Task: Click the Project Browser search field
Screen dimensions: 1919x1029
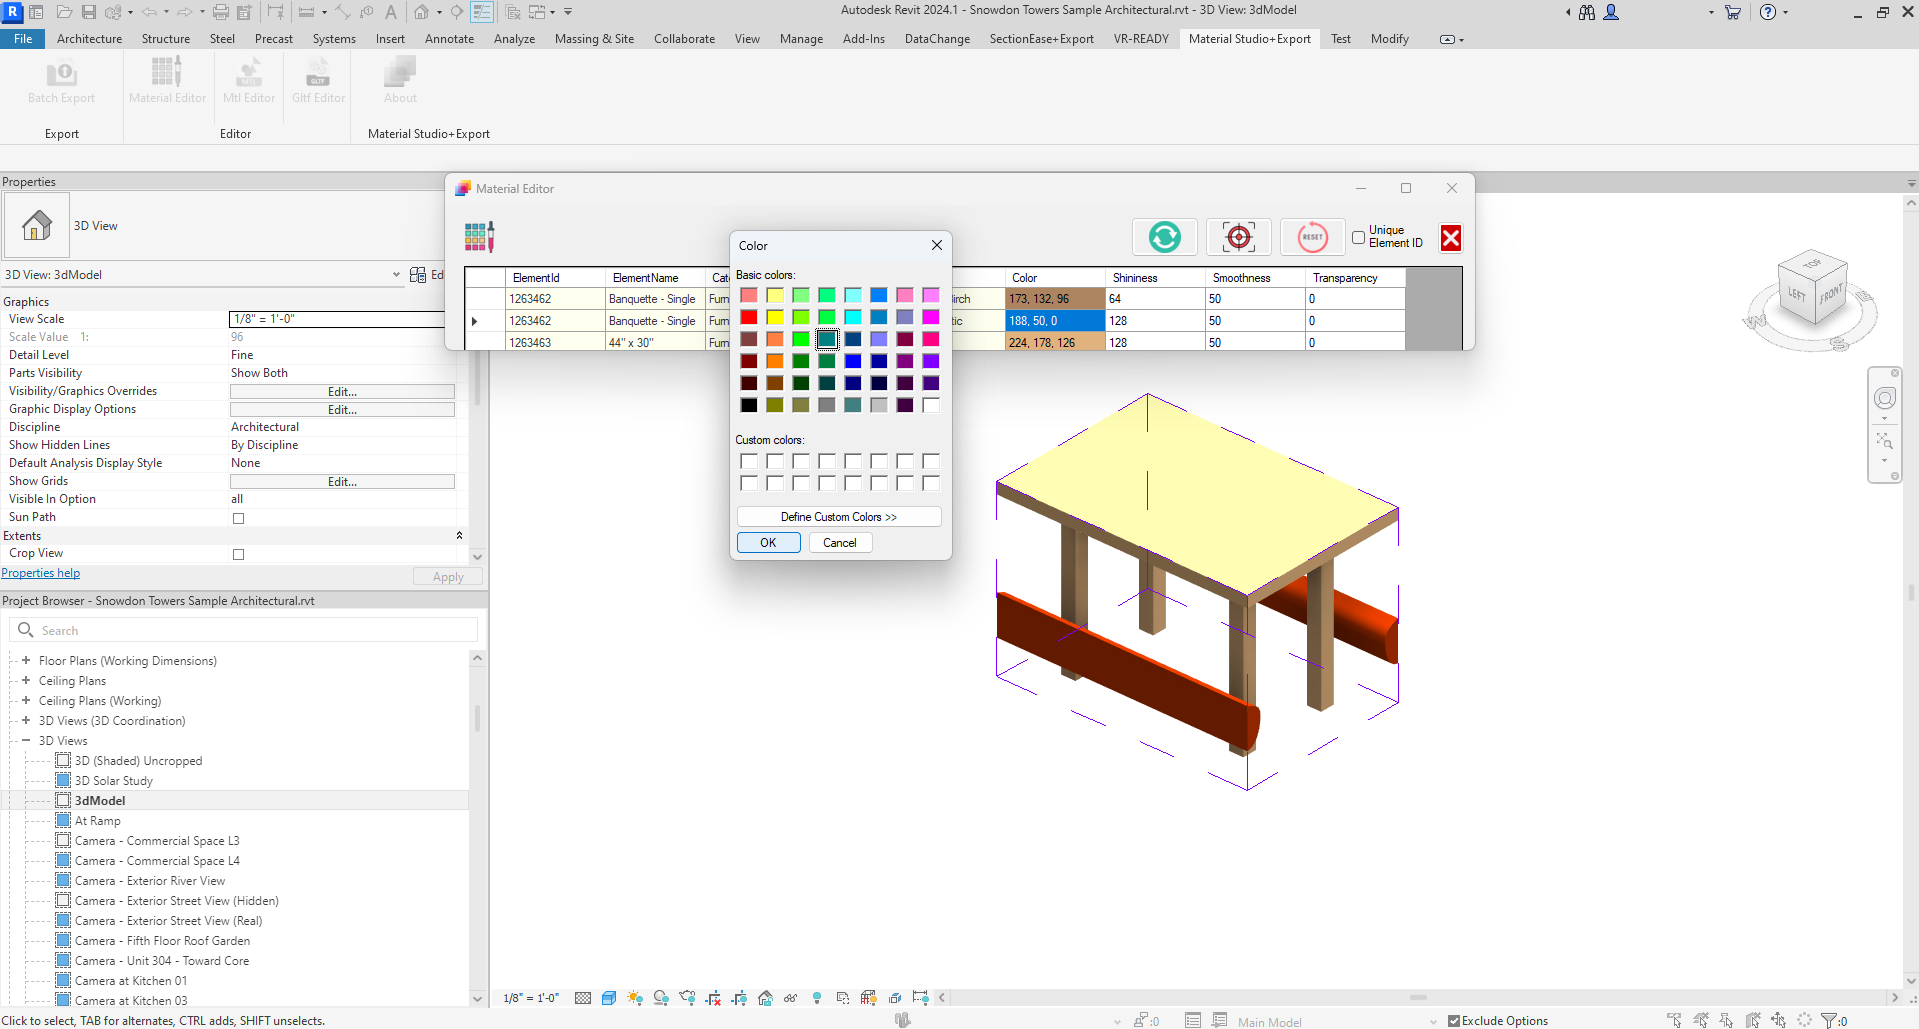Action: pos(244,630)
